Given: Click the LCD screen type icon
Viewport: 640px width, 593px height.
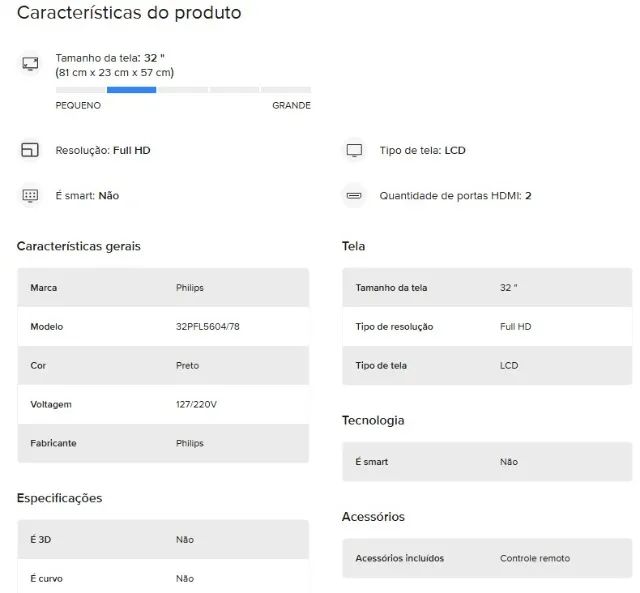Looking at the screenshot, I should pyautogui.click(x=354, y=150).
